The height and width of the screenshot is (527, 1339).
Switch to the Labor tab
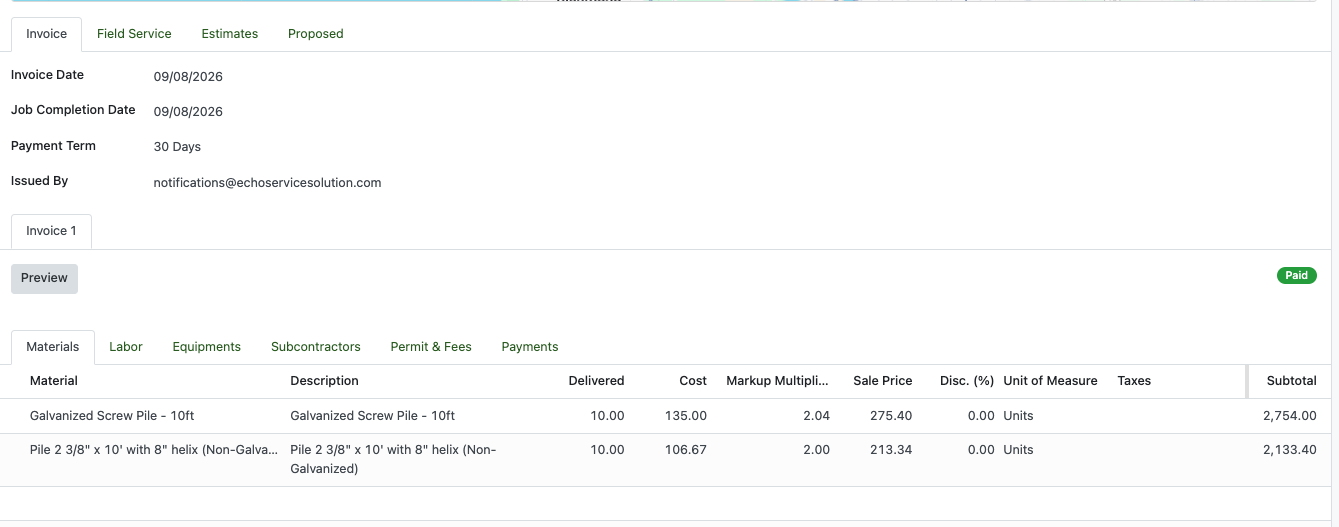(x=126, y=347)
